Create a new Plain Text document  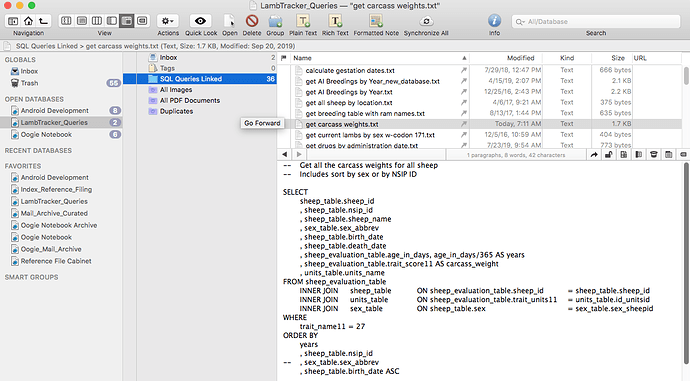coord(303,21)
